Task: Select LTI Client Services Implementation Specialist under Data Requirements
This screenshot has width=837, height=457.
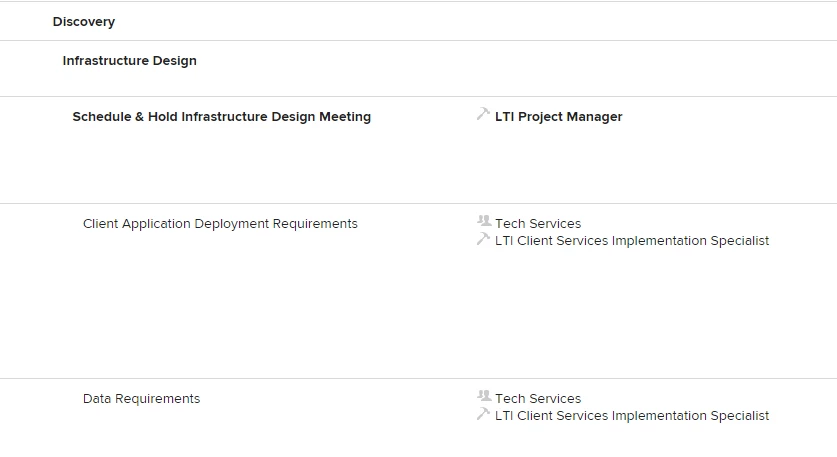Action: coord(631,416)
